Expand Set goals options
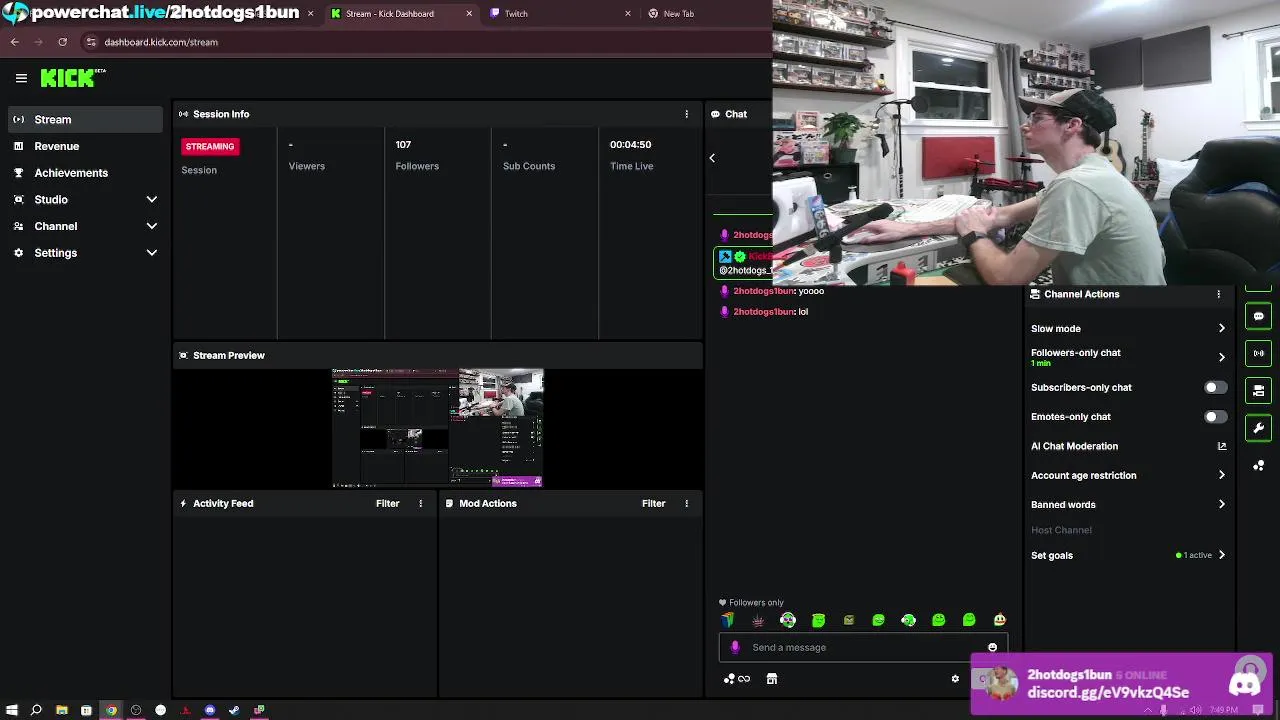 1221,555
